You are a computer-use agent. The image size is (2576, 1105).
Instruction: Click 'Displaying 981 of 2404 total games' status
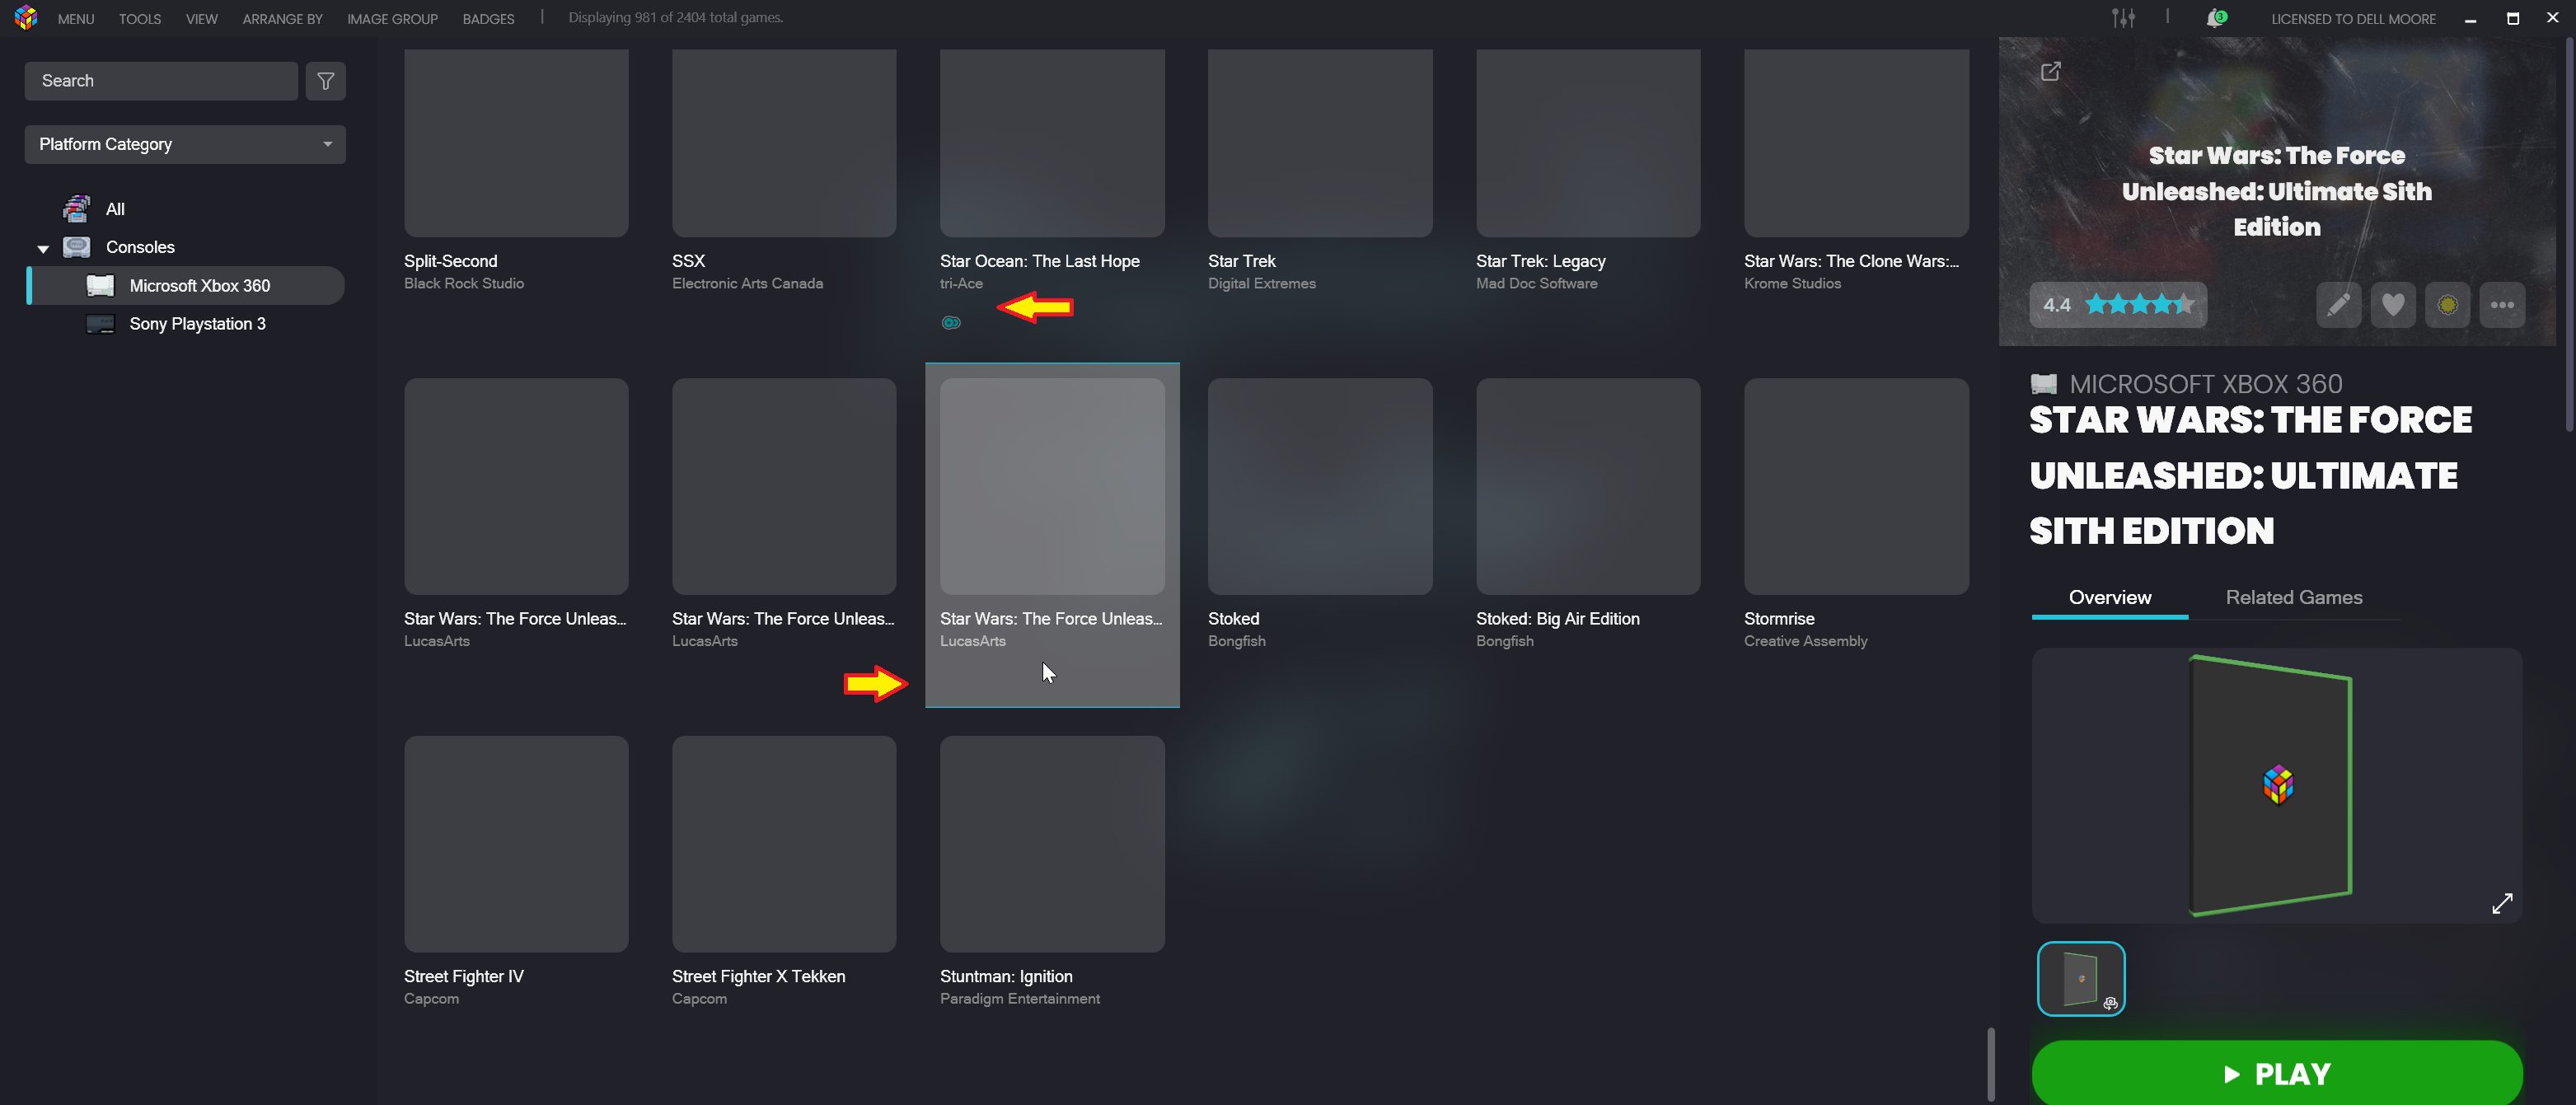(x=675, y=18)
